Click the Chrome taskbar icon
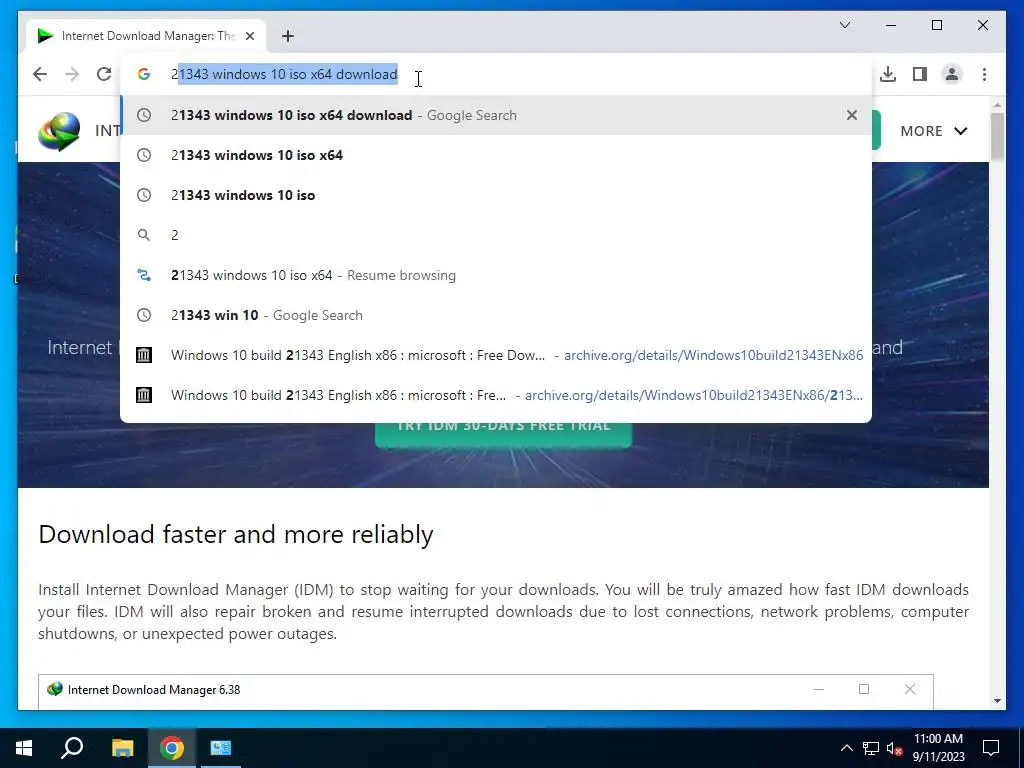1024x768 pixels. click(172, 748)
